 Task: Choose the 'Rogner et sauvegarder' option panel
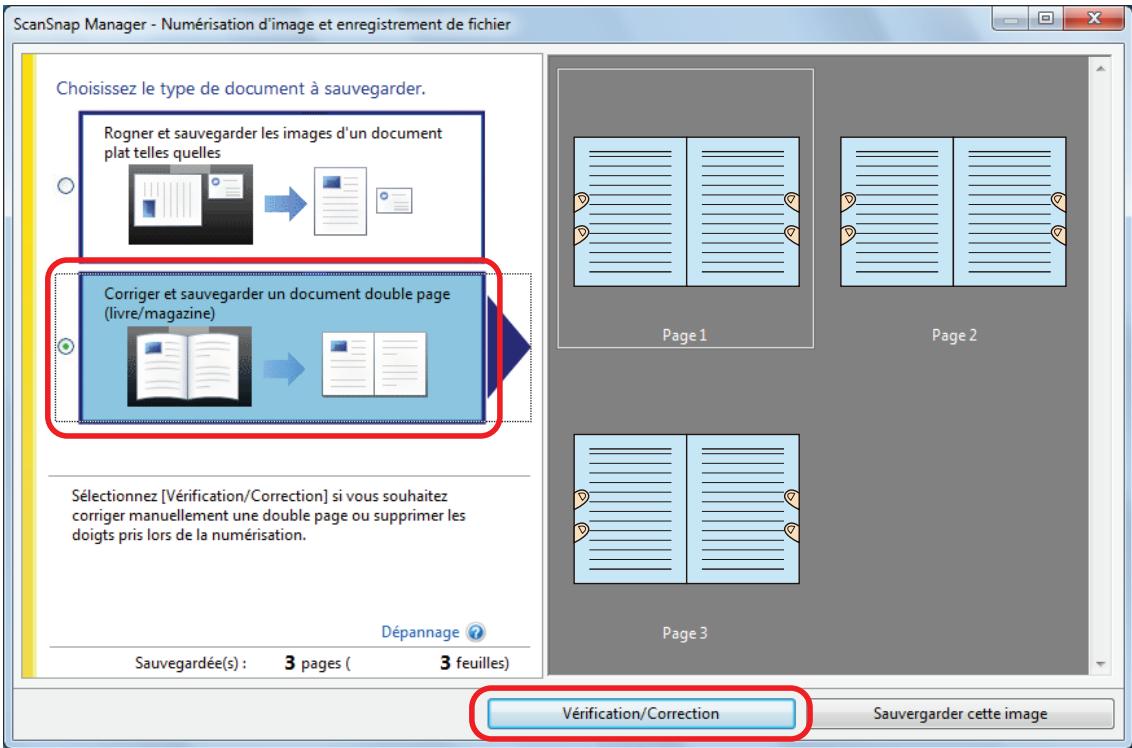282,185
